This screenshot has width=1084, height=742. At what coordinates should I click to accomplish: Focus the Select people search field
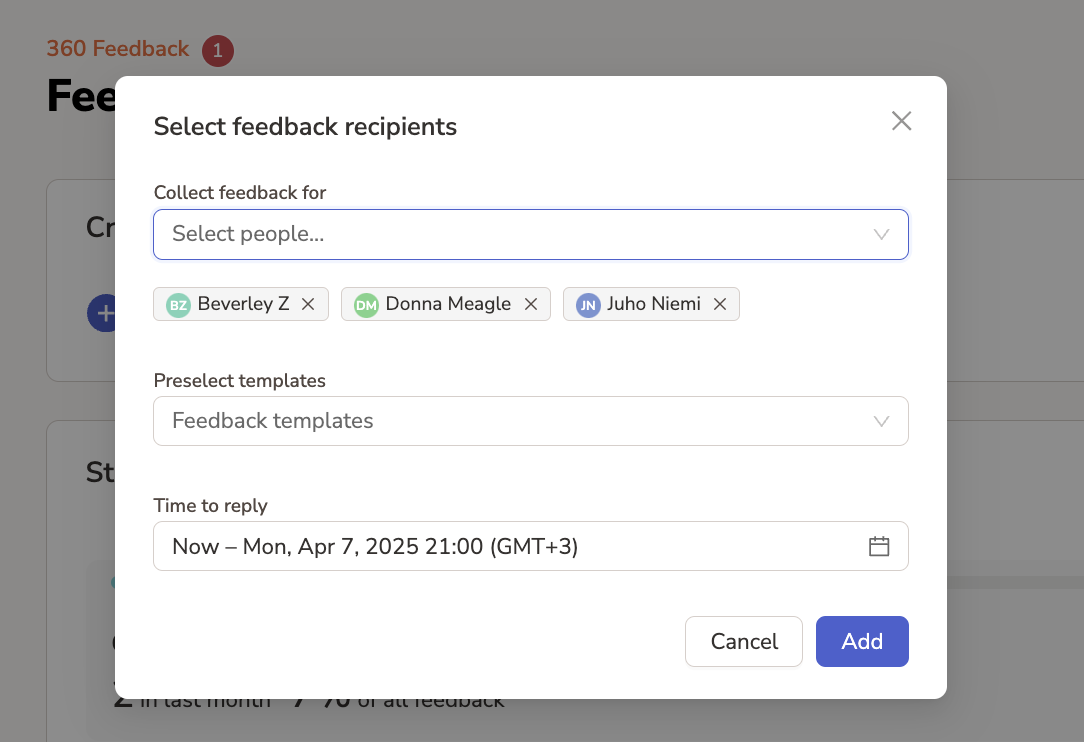[500, 235]
